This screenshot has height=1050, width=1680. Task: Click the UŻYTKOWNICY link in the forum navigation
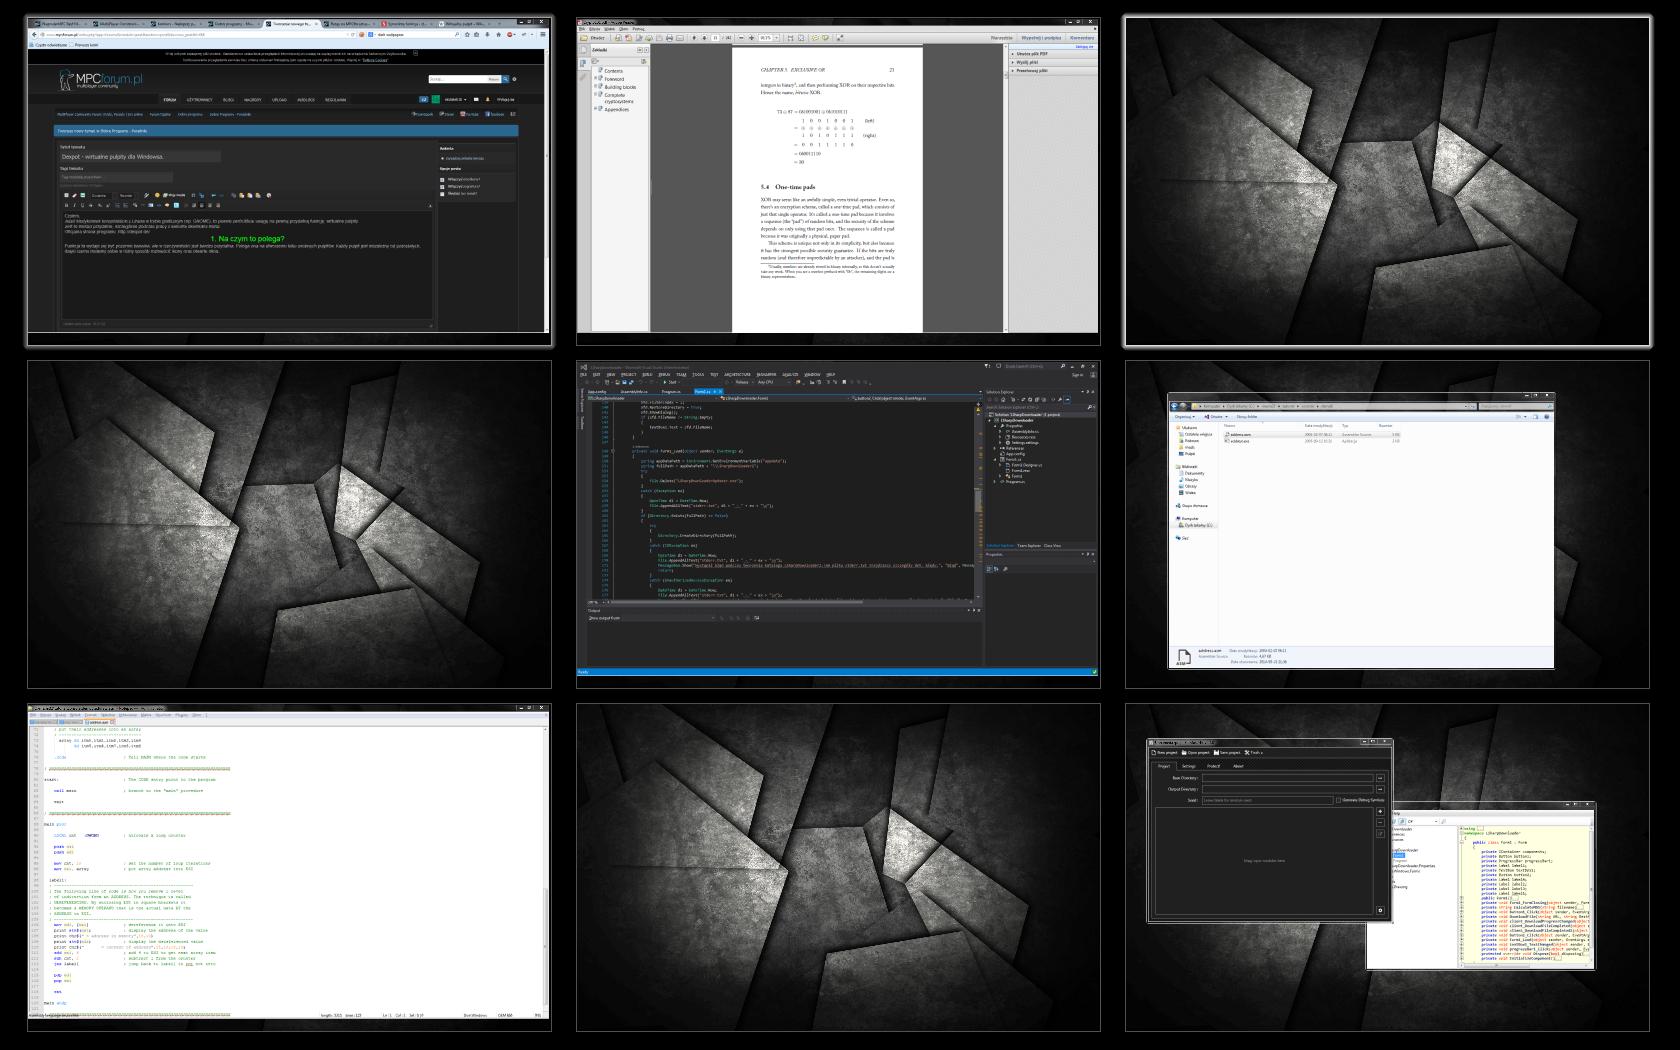point(199,100)
